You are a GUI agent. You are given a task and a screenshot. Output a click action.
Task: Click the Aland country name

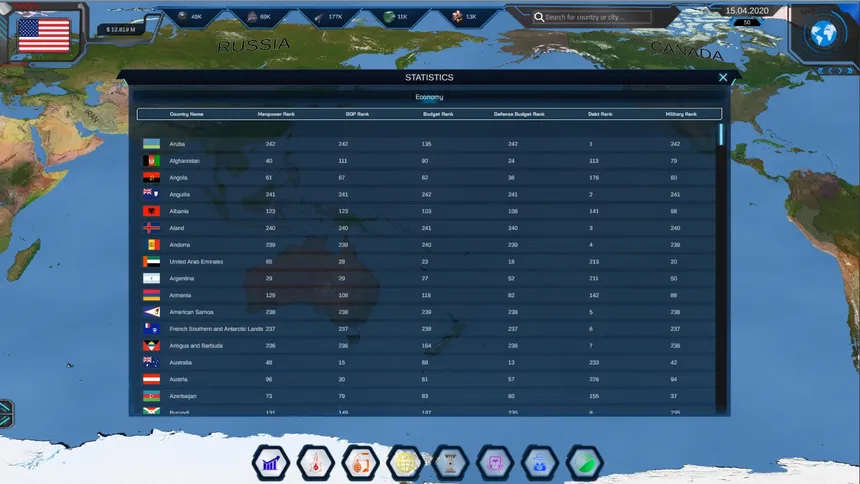coord(177,228)
